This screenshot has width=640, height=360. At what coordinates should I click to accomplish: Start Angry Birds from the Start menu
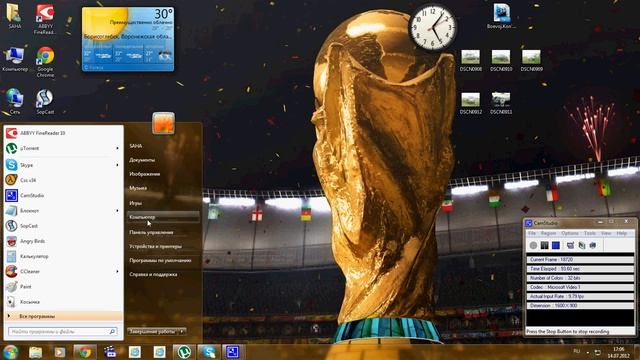coord(63,241)
